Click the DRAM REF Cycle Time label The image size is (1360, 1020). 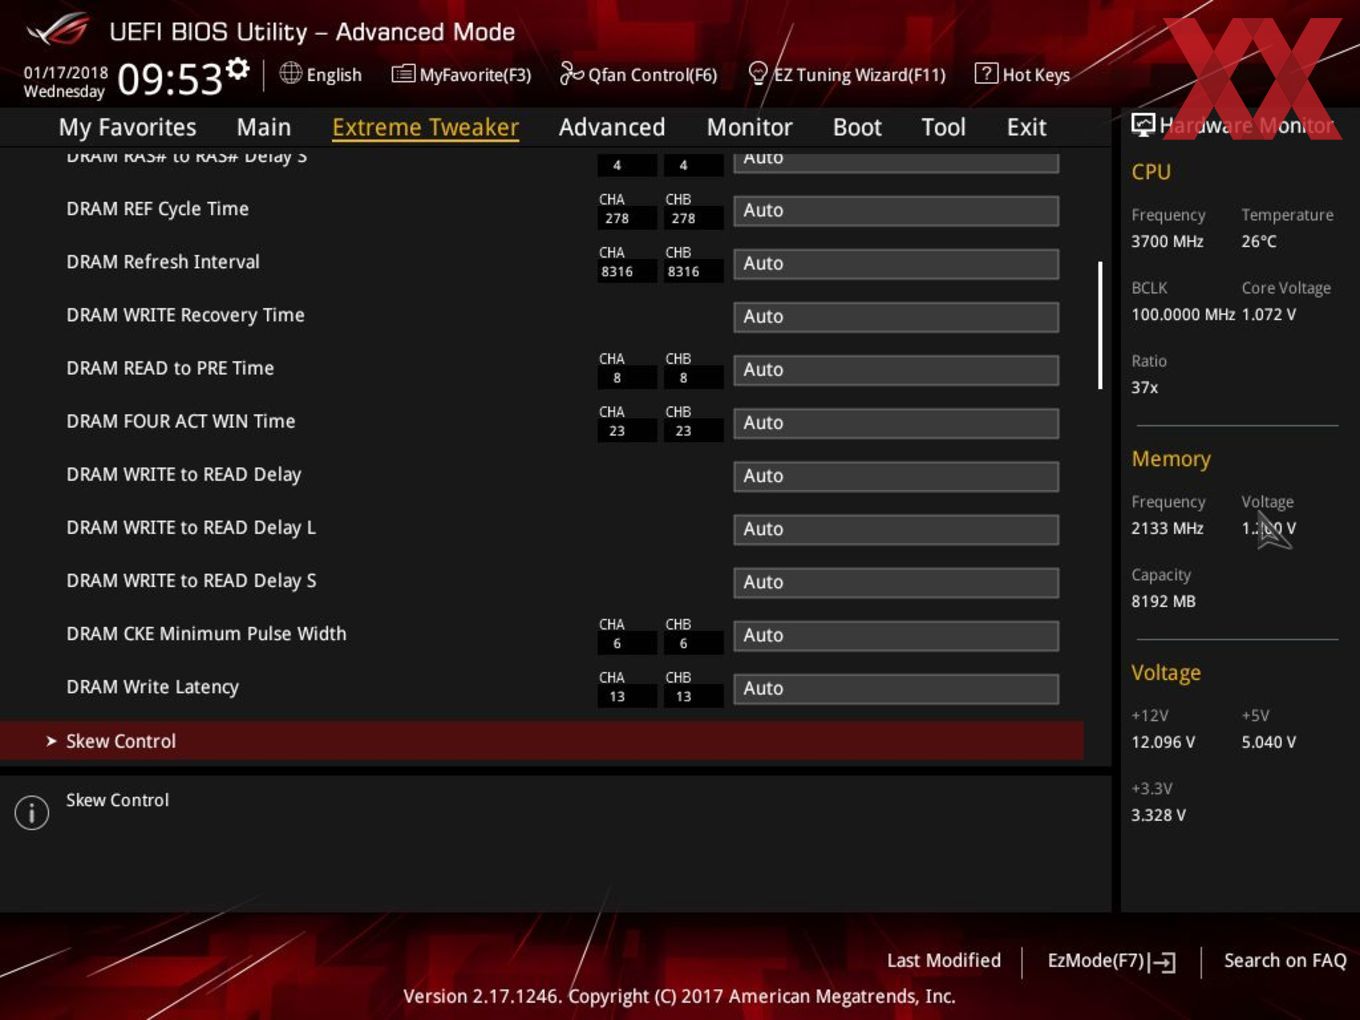157,209
